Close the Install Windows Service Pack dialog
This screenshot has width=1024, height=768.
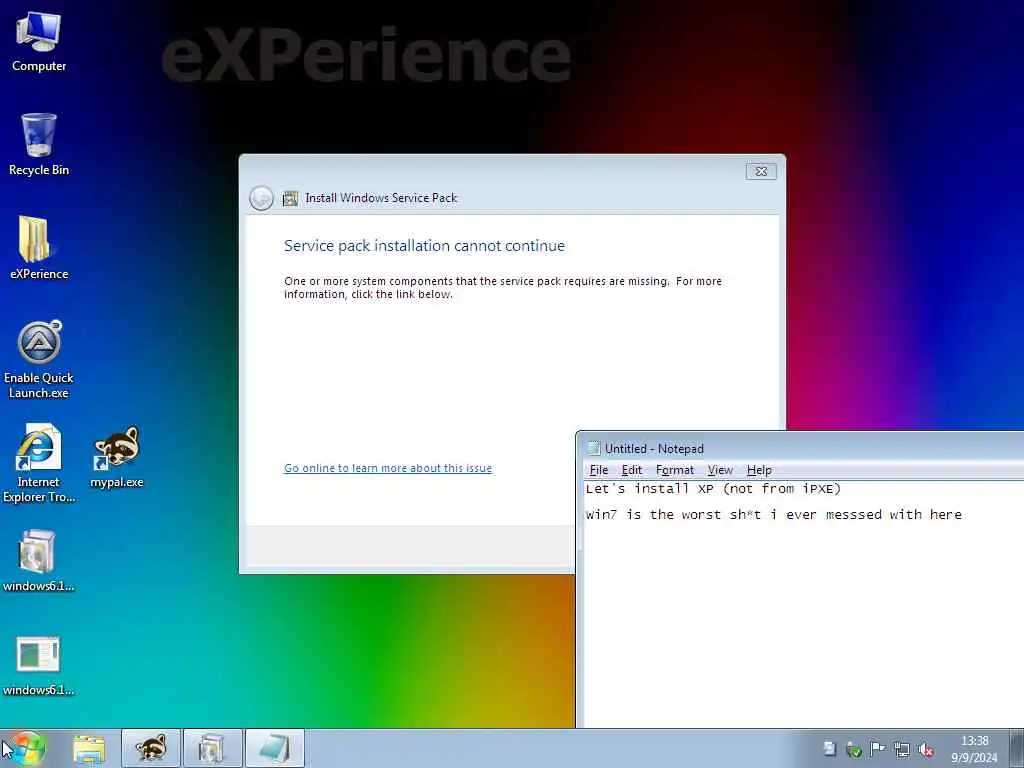[x=761, y=171]
